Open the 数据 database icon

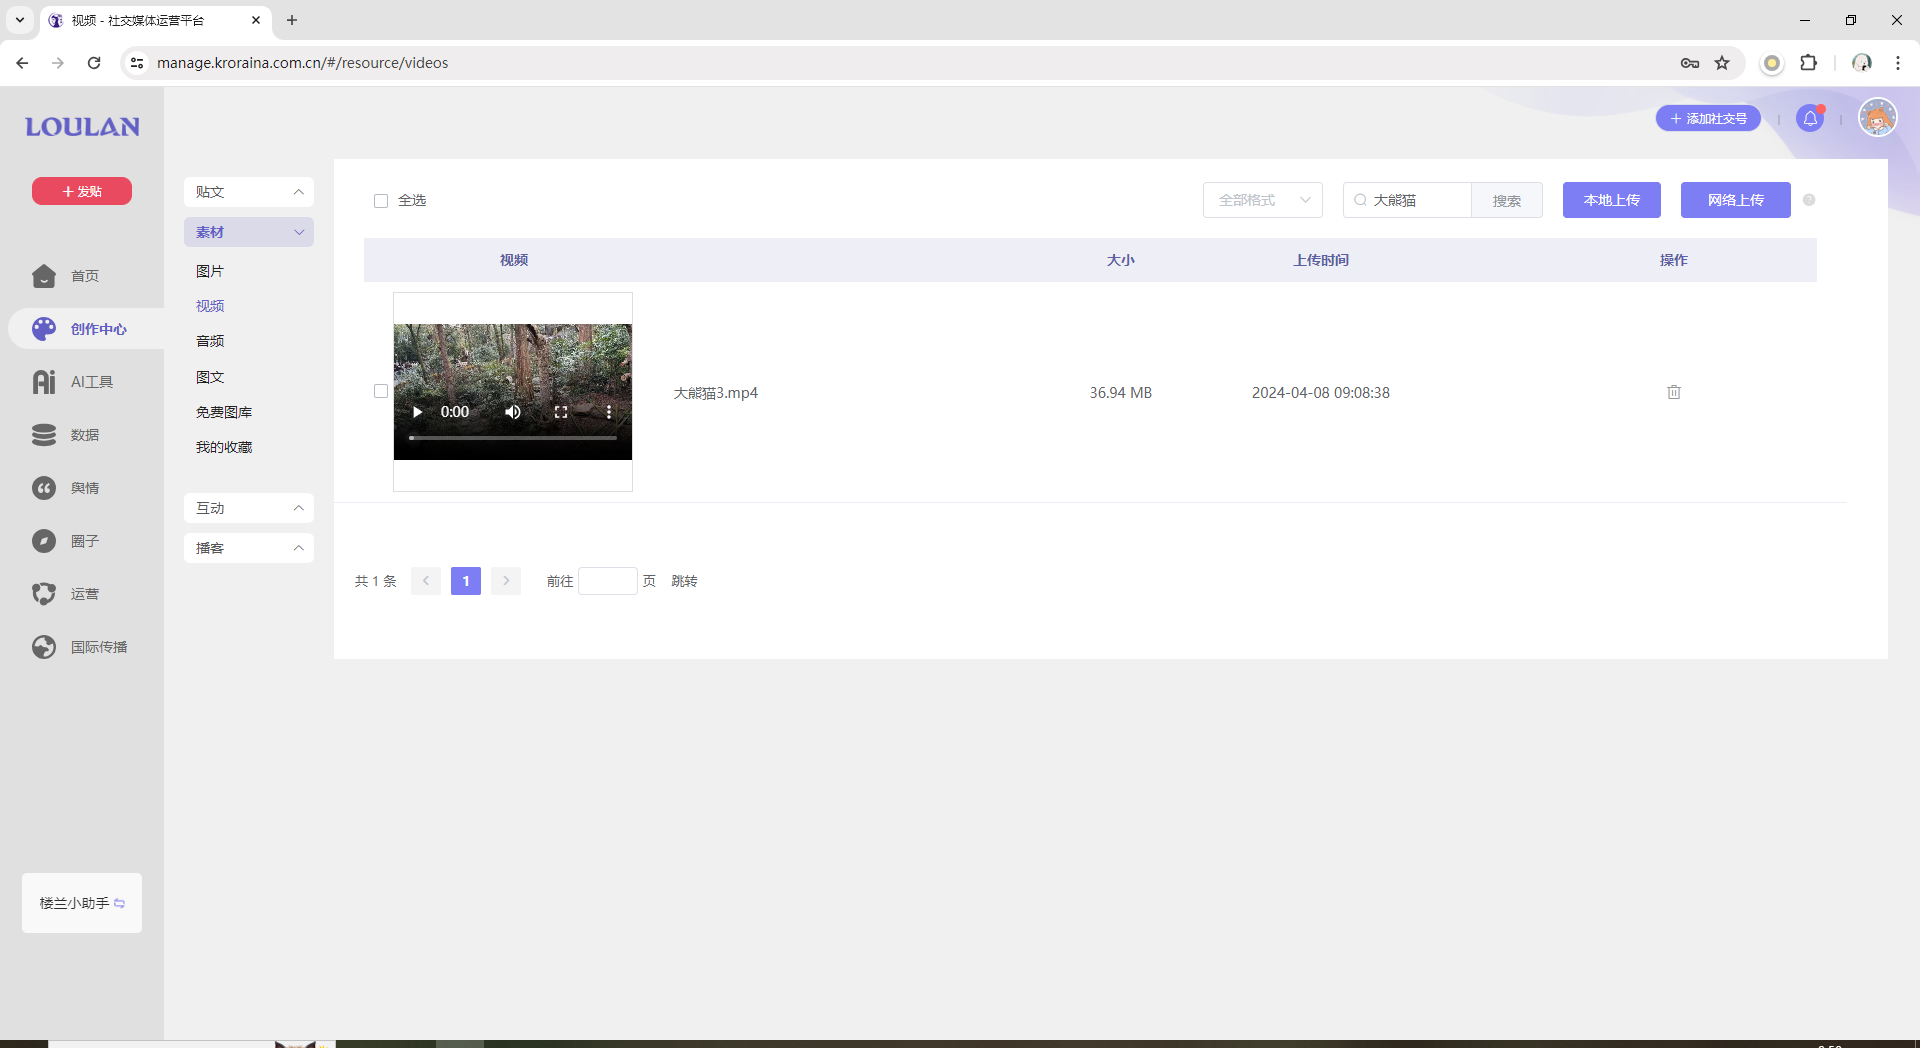(x=44, y=435)
